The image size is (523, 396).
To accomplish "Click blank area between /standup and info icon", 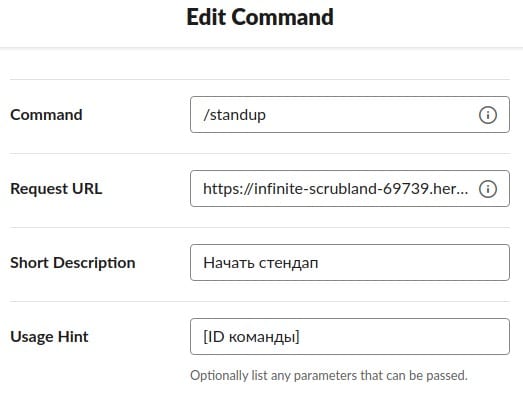I will [x=372, y=115].
